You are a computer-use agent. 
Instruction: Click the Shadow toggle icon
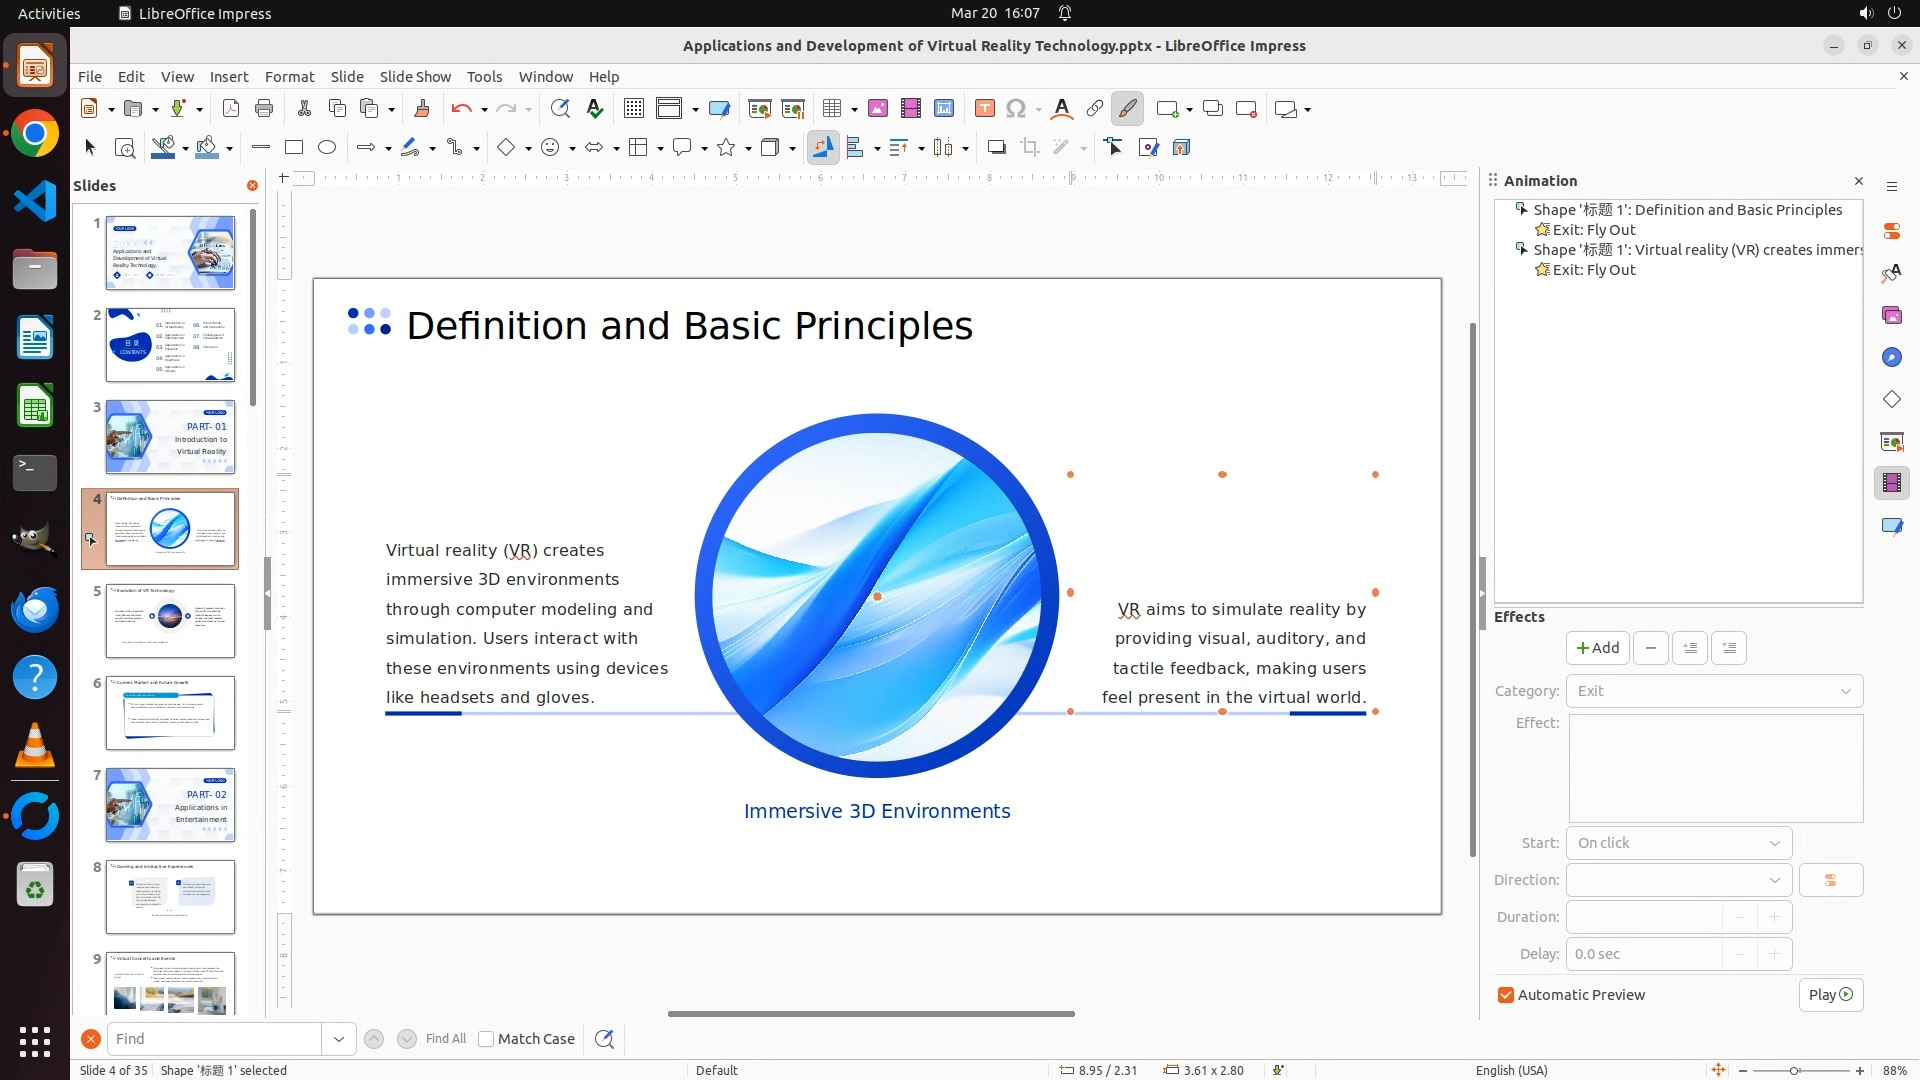pos(996,148)
